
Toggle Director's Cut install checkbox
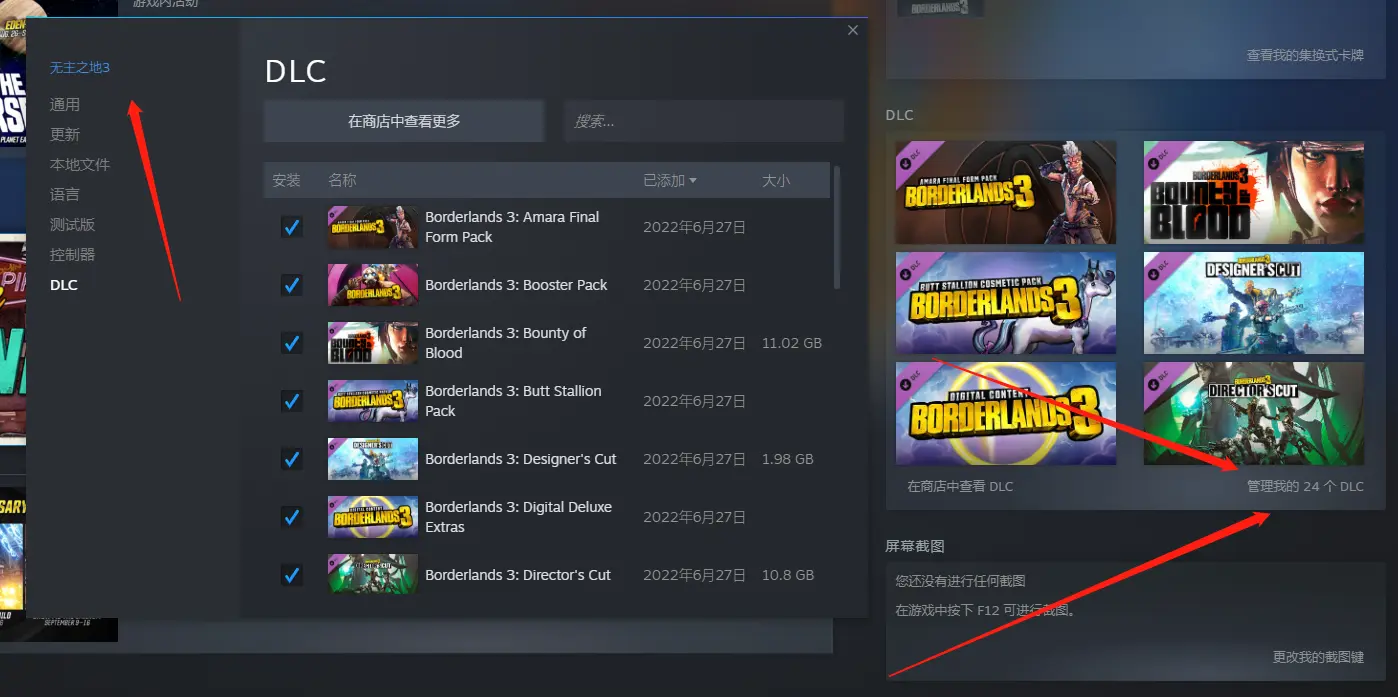pos(291,575)
